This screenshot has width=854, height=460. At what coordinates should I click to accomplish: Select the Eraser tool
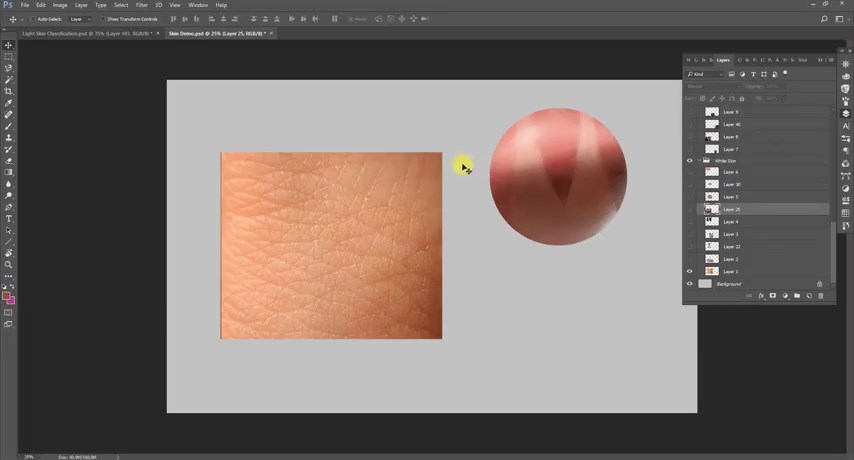click(x=9, y=161)
